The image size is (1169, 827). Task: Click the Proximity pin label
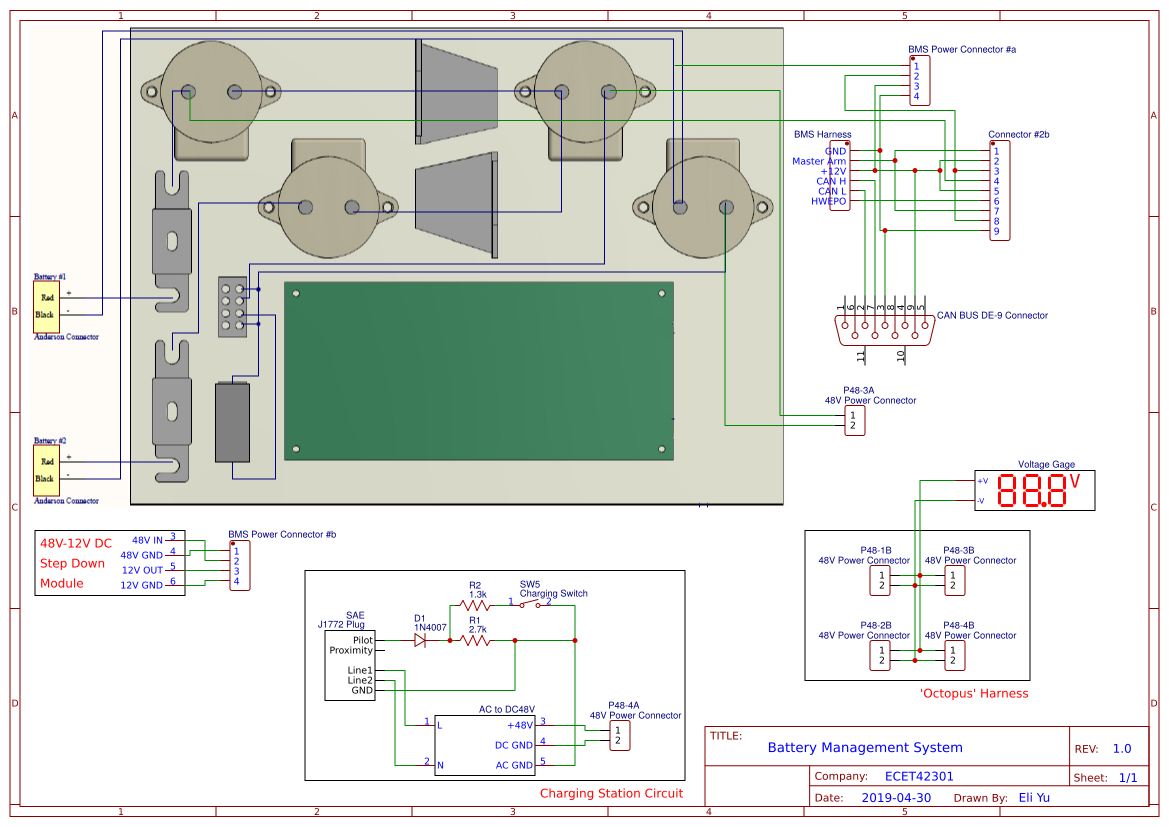[351, 650]
